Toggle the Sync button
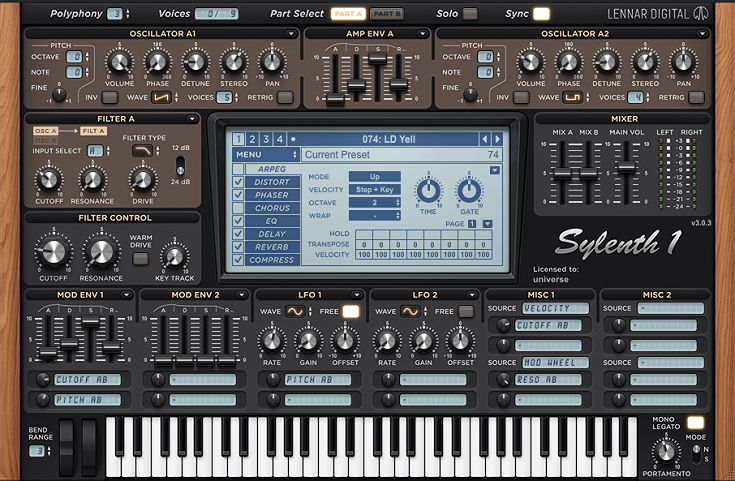Image resolution: width=735 pixels, height=481 pixels. (x=541, y=14)
